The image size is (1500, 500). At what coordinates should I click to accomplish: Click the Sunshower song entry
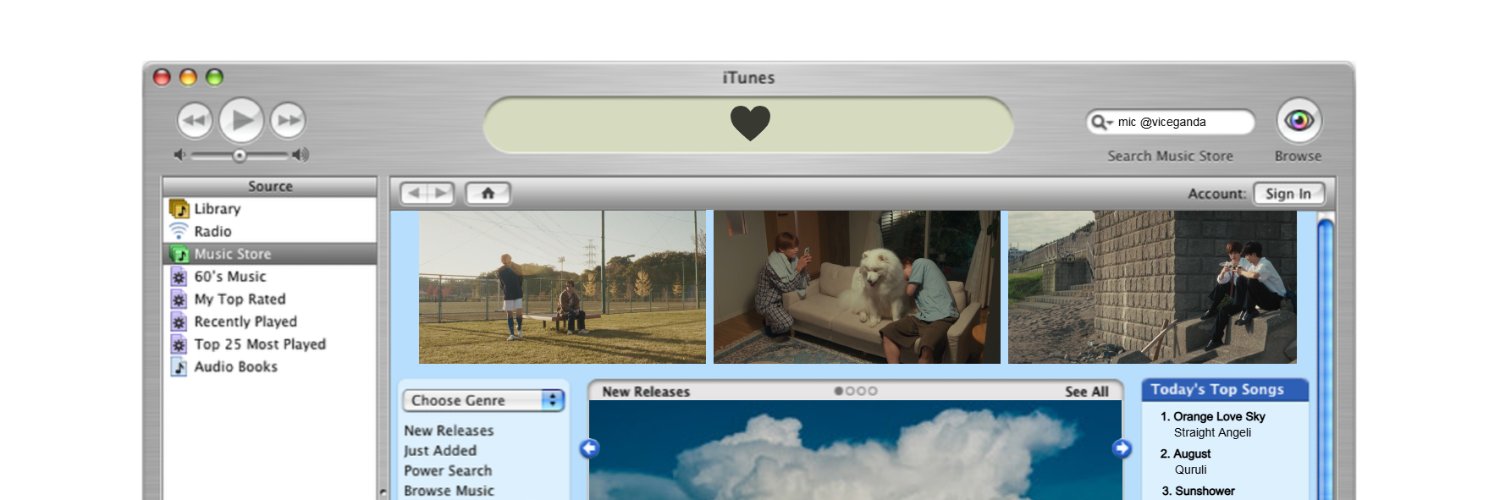(1204, 491)
